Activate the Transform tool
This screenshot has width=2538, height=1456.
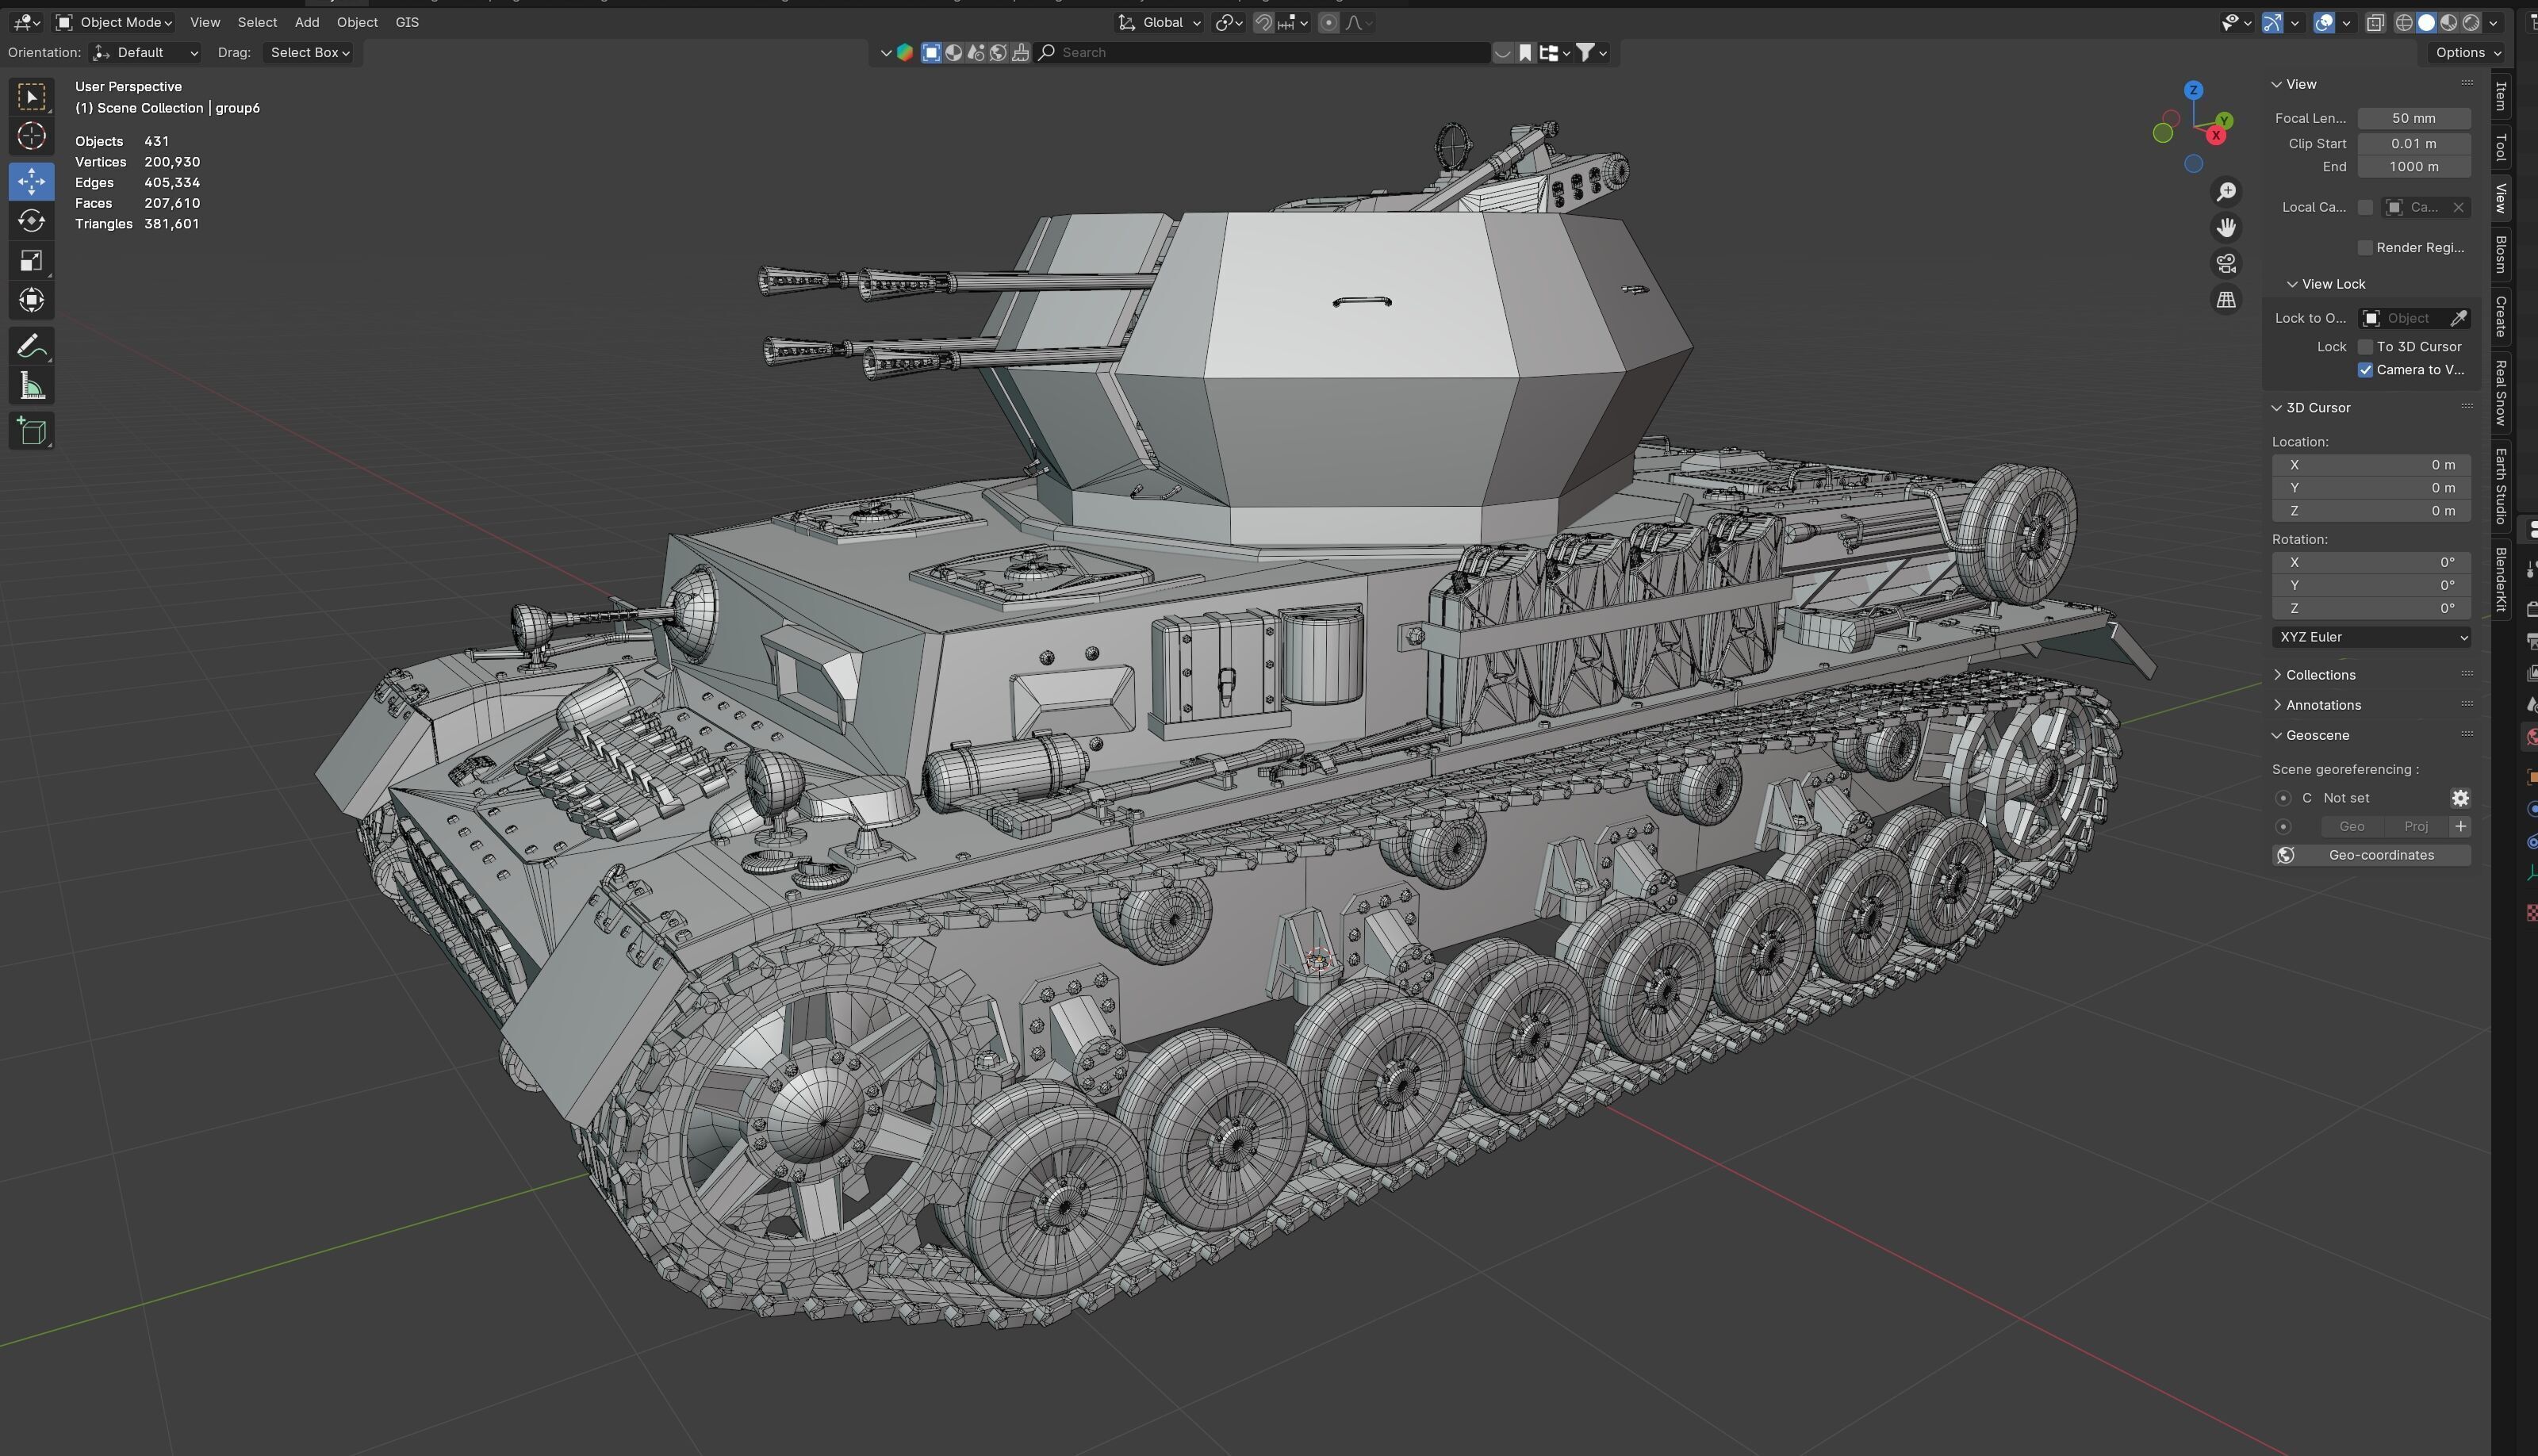pos(31,300)
